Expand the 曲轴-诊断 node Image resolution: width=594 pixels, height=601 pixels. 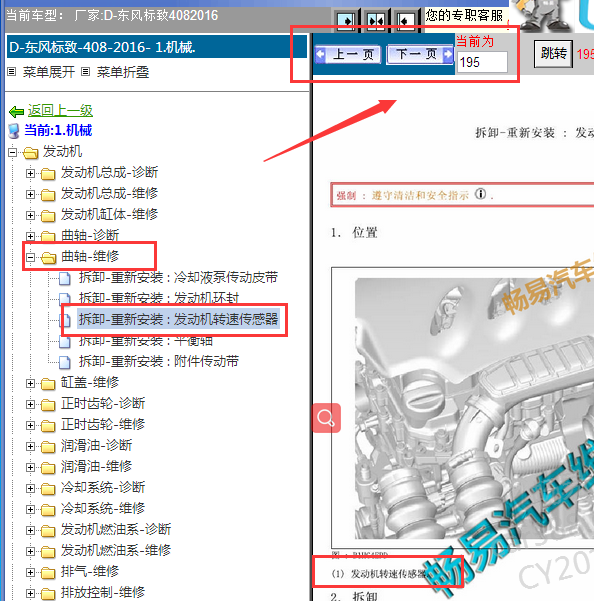30,236
